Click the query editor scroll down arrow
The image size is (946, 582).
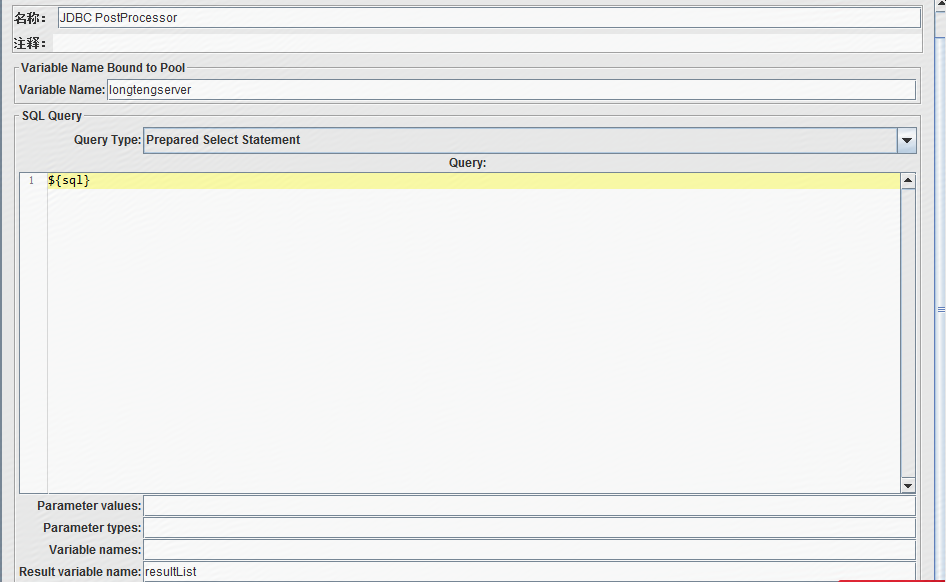pyautogui.click(x=908, y=486)
